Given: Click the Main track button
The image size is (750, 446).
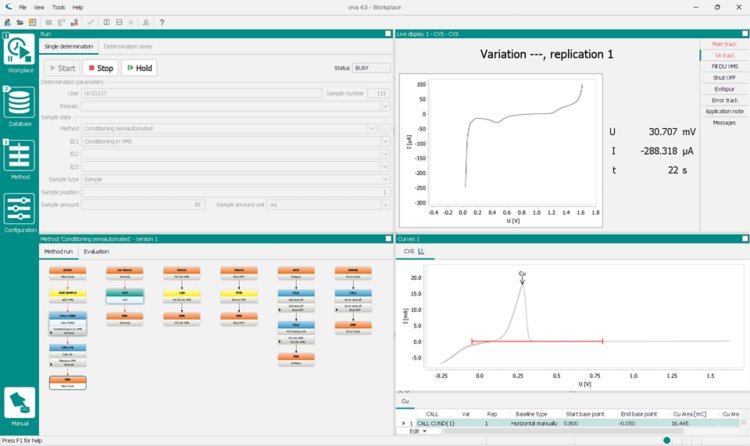Looking at the screenshot, I should point(724,44).
